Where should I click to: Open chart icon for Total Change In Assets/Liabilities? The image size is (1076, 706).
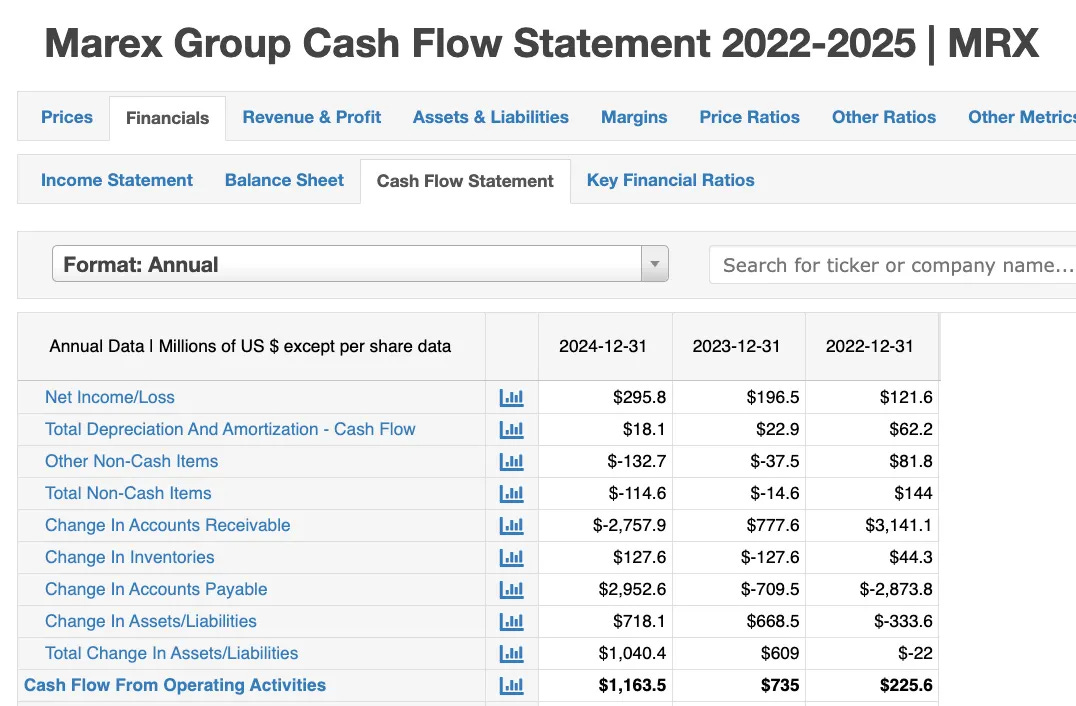pos(511,653)
